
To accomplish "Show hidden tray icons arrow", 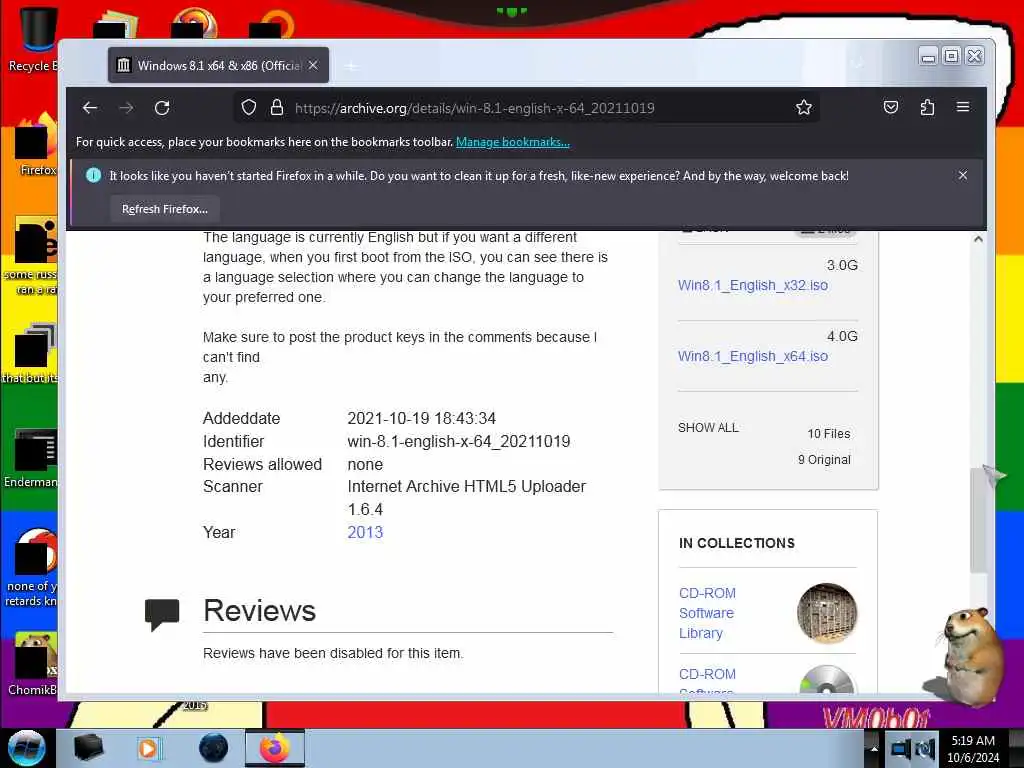I will pyautogui.click(x=873, y=748).
